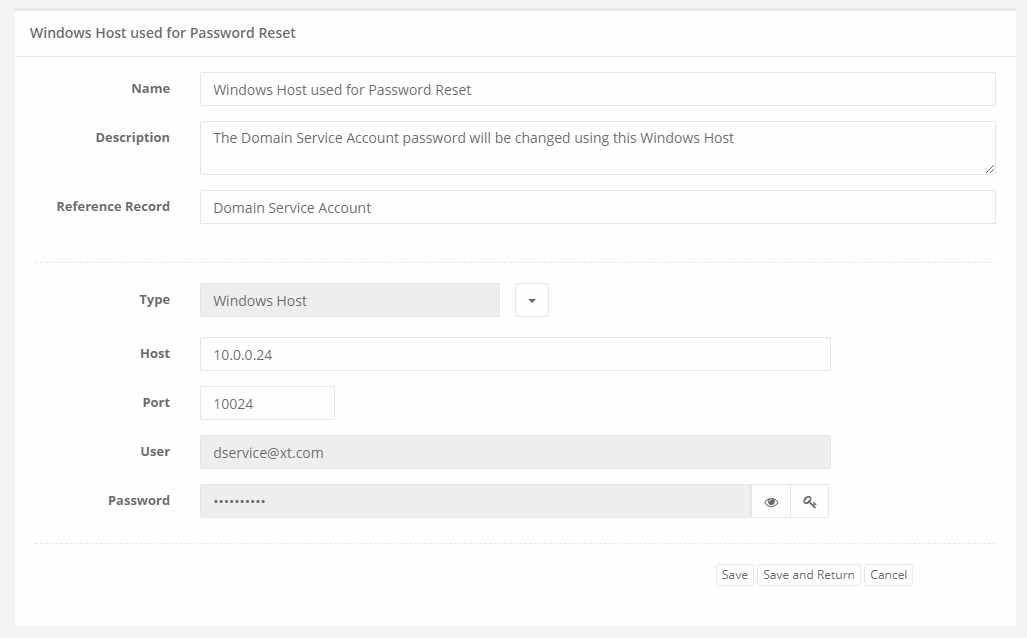Viewport: 1027px width, 638px height.
Task: Click the Type label
Action: (x=154, y=300)
